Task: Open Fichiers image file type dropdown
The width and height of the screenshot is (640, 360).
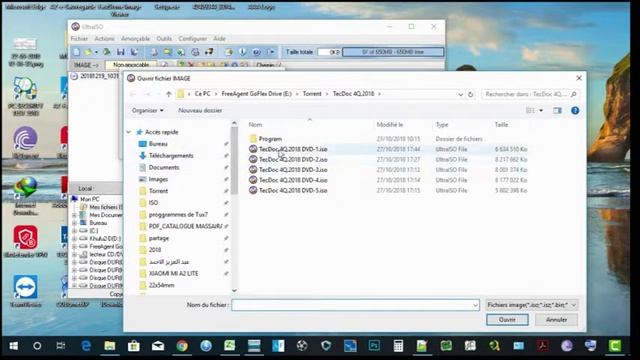Action: (x=531, y=305)
